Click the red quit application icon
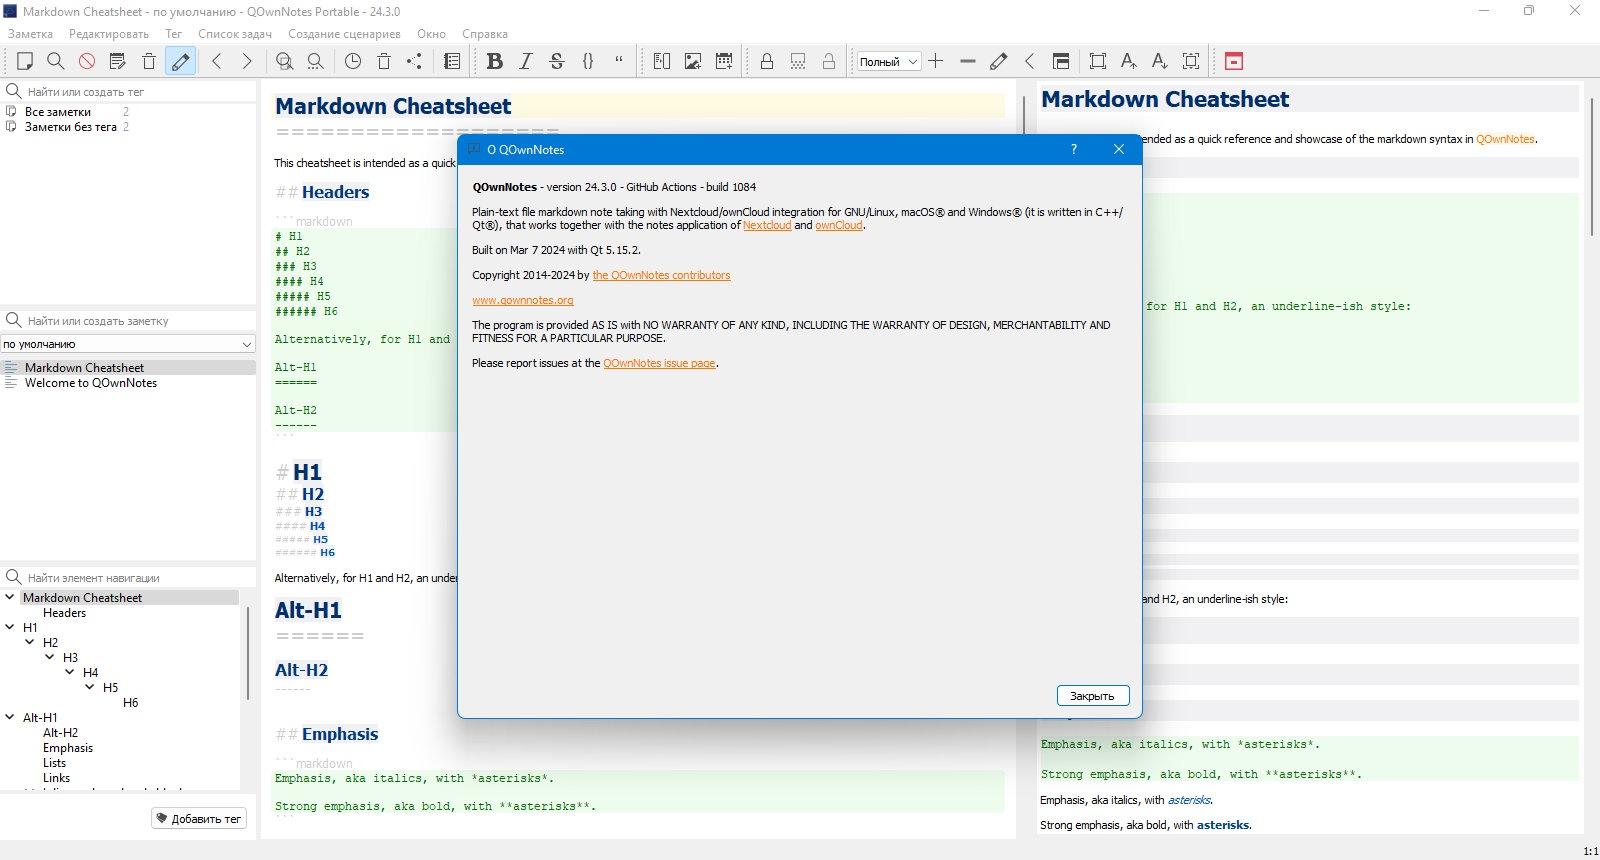The width and height of the screenshot is (1600, 860). click(1234, 61)
